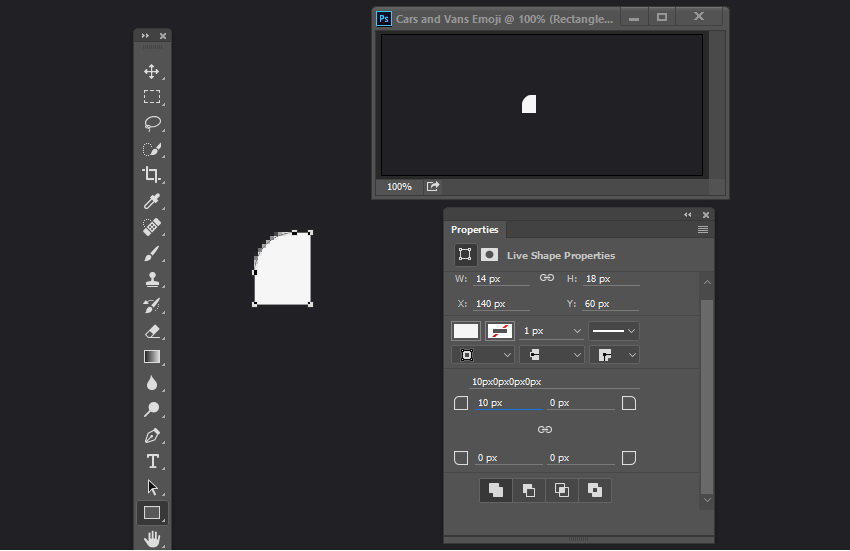Choose the Eyedropper tool
Screen dimensions: 850x551
tap(152, 201)
